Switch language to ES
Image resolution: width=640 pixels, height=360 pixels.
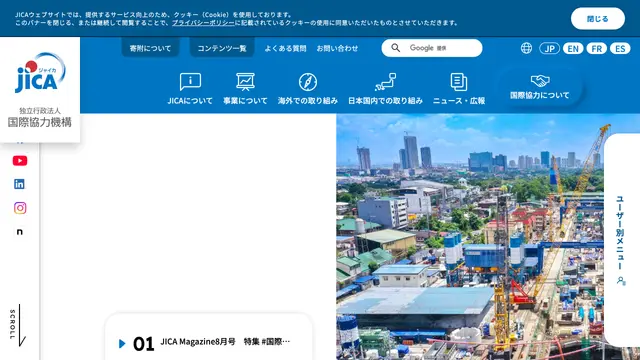620,49
